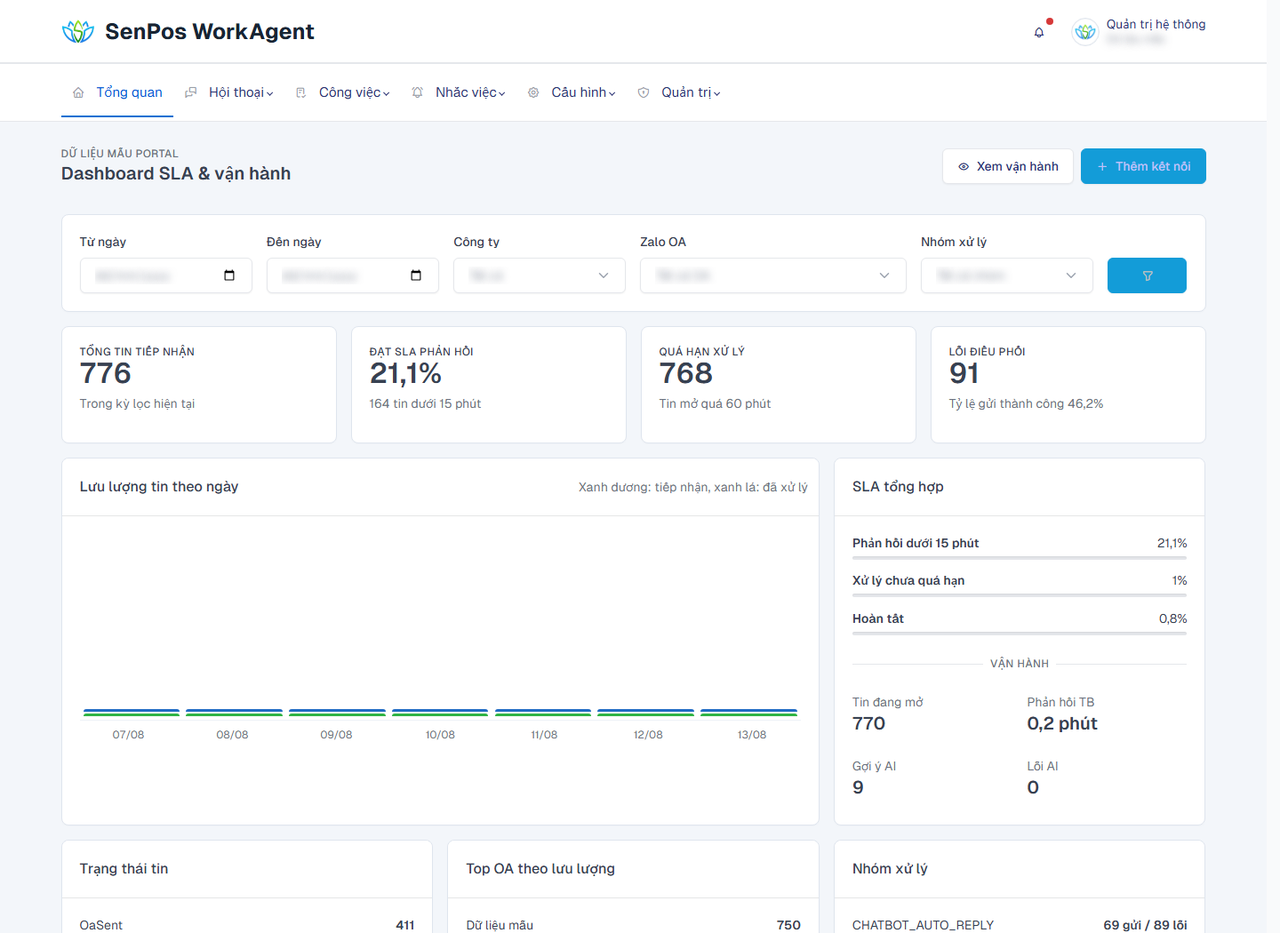Click the notification bell icon
Viewport: 1280px width, 933px height.
click(x=1039, y=32)
